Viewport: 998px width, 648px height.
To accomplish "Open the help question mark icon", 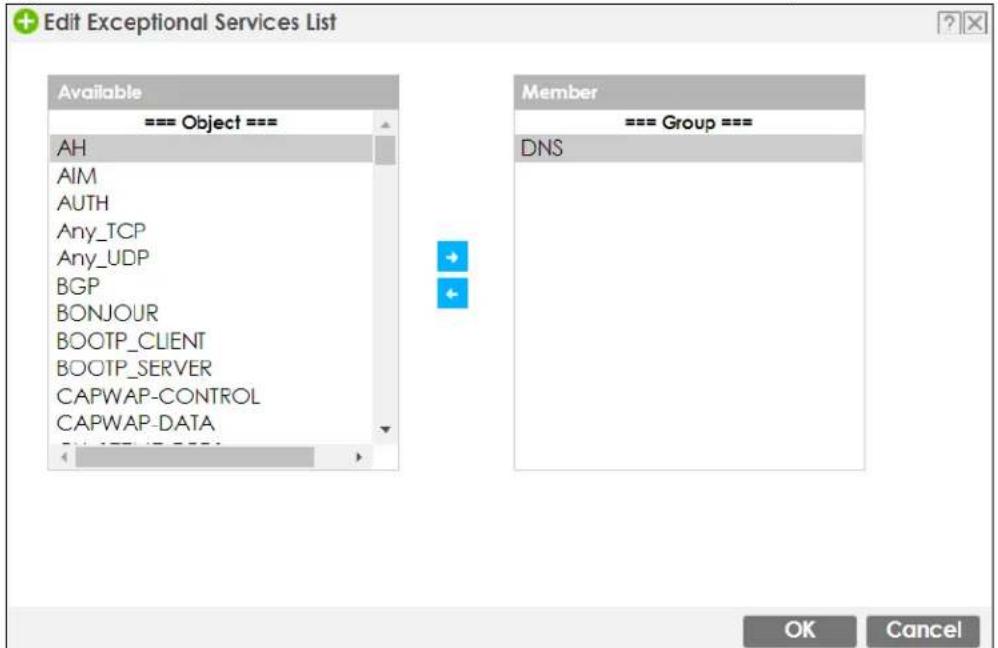I will (x=948, y=24).
